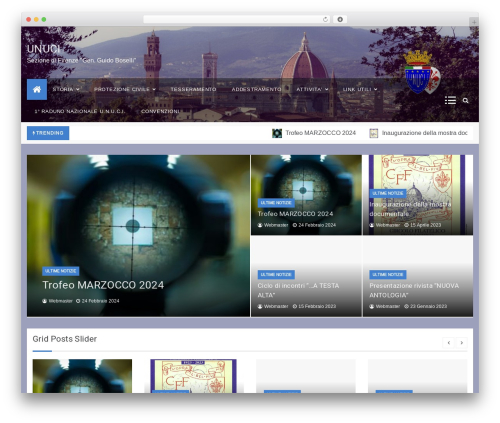Click the UNUCI crest logo
The width and height of the screenshot is (500, 423).
(421, 72)
